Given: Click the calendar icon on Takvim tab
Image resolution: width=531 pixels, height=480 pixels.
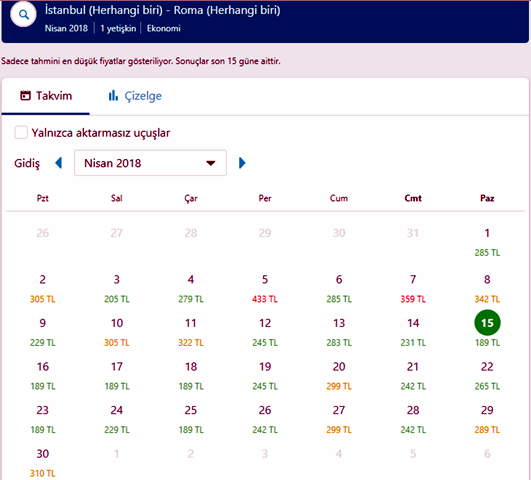Looking at the screenshot, I should click(25, 96).
